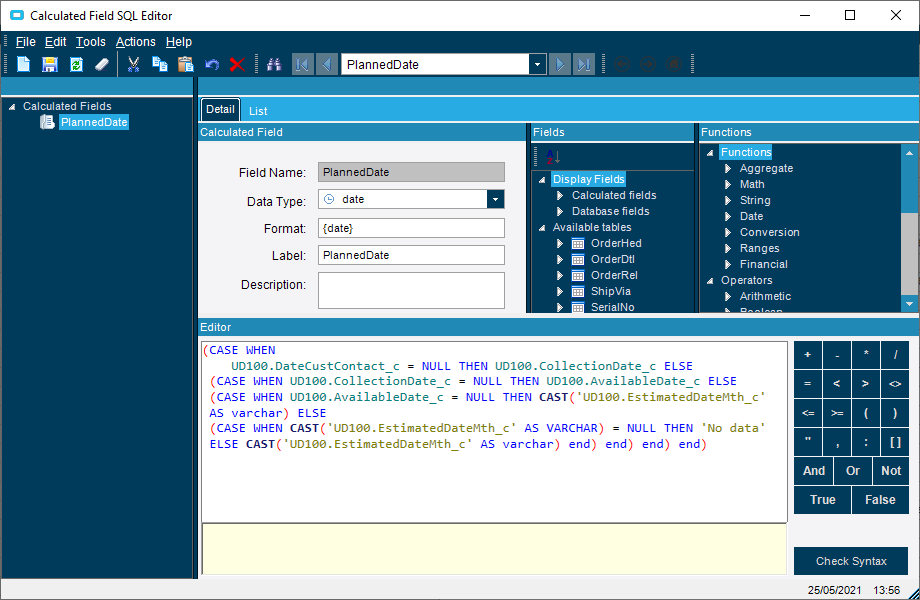920x600 pixels.
Task: Click the Description text box
Action: pyautogui.click(x=411, y=290)
